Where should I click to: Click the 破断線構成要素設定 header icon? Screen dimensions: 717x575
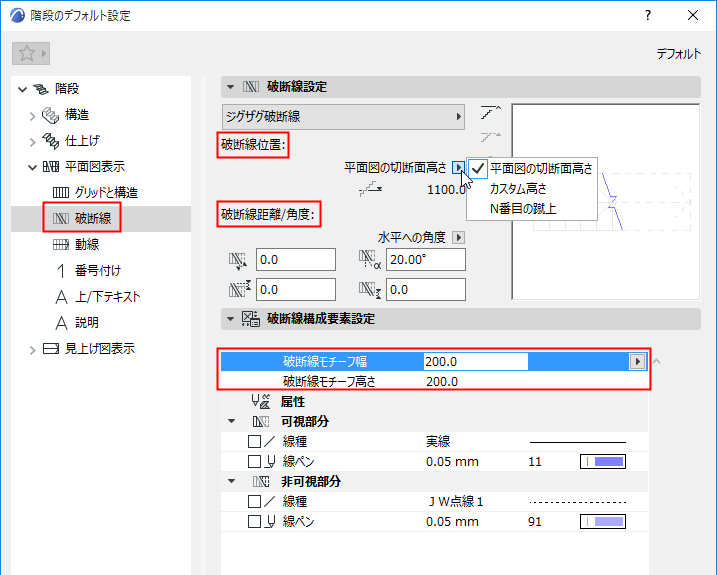pos(251,319)
